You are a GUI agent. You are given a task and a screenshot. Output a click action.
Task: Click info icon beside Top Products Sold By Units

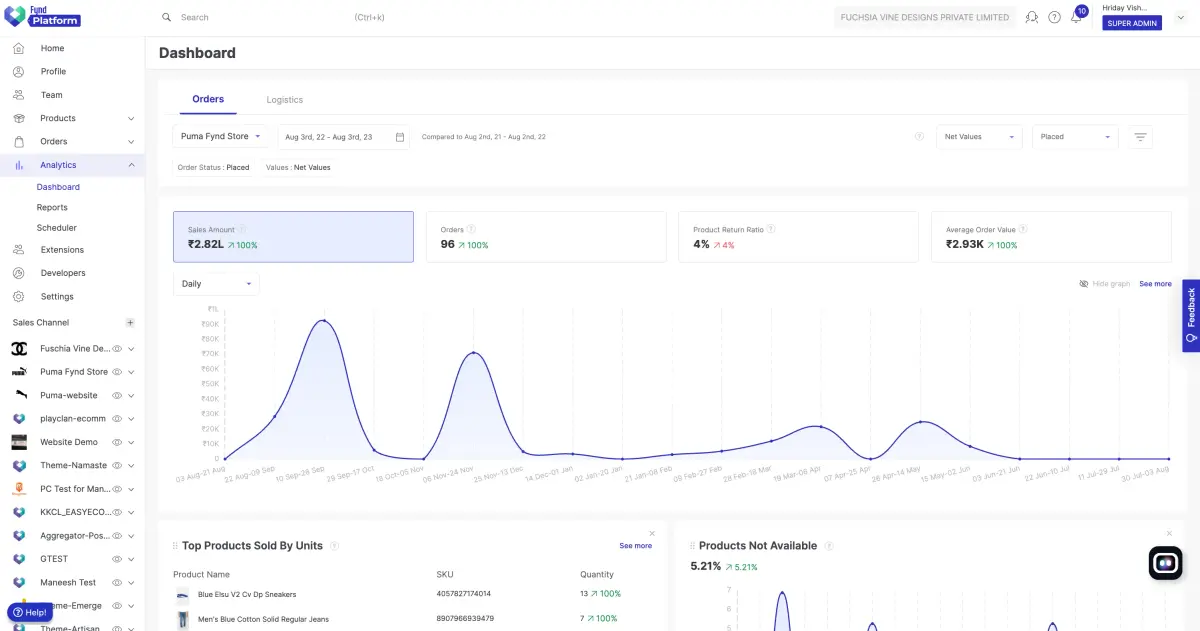point(334,546)
